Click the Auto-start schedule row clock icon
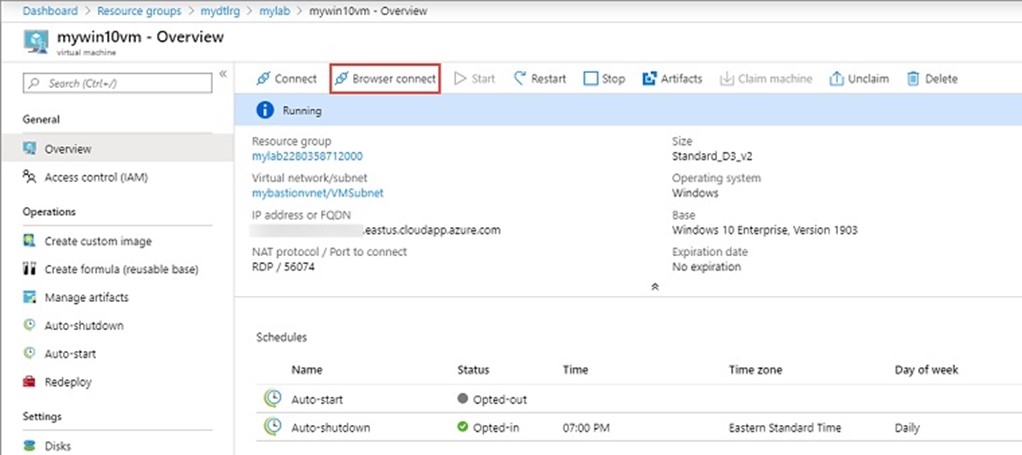Screen dimensions: 1022x455 272,399
